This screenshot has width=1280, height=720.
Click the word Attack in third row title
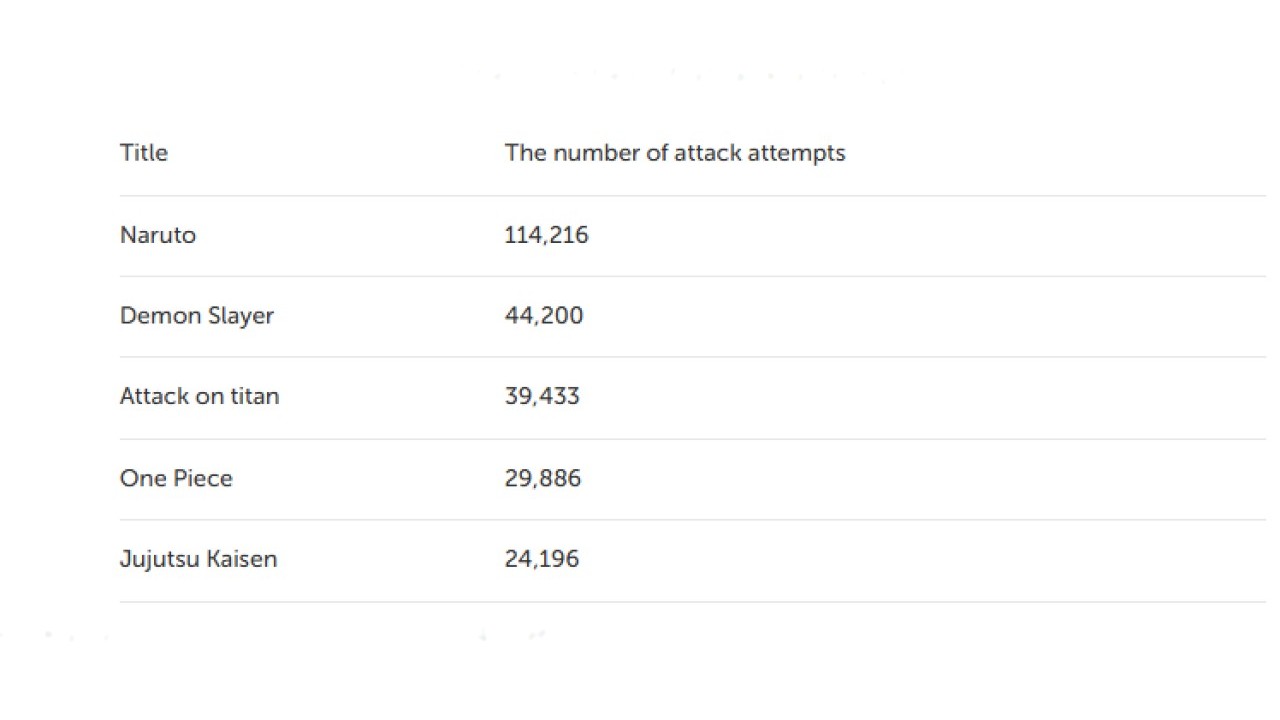point(154,396)
